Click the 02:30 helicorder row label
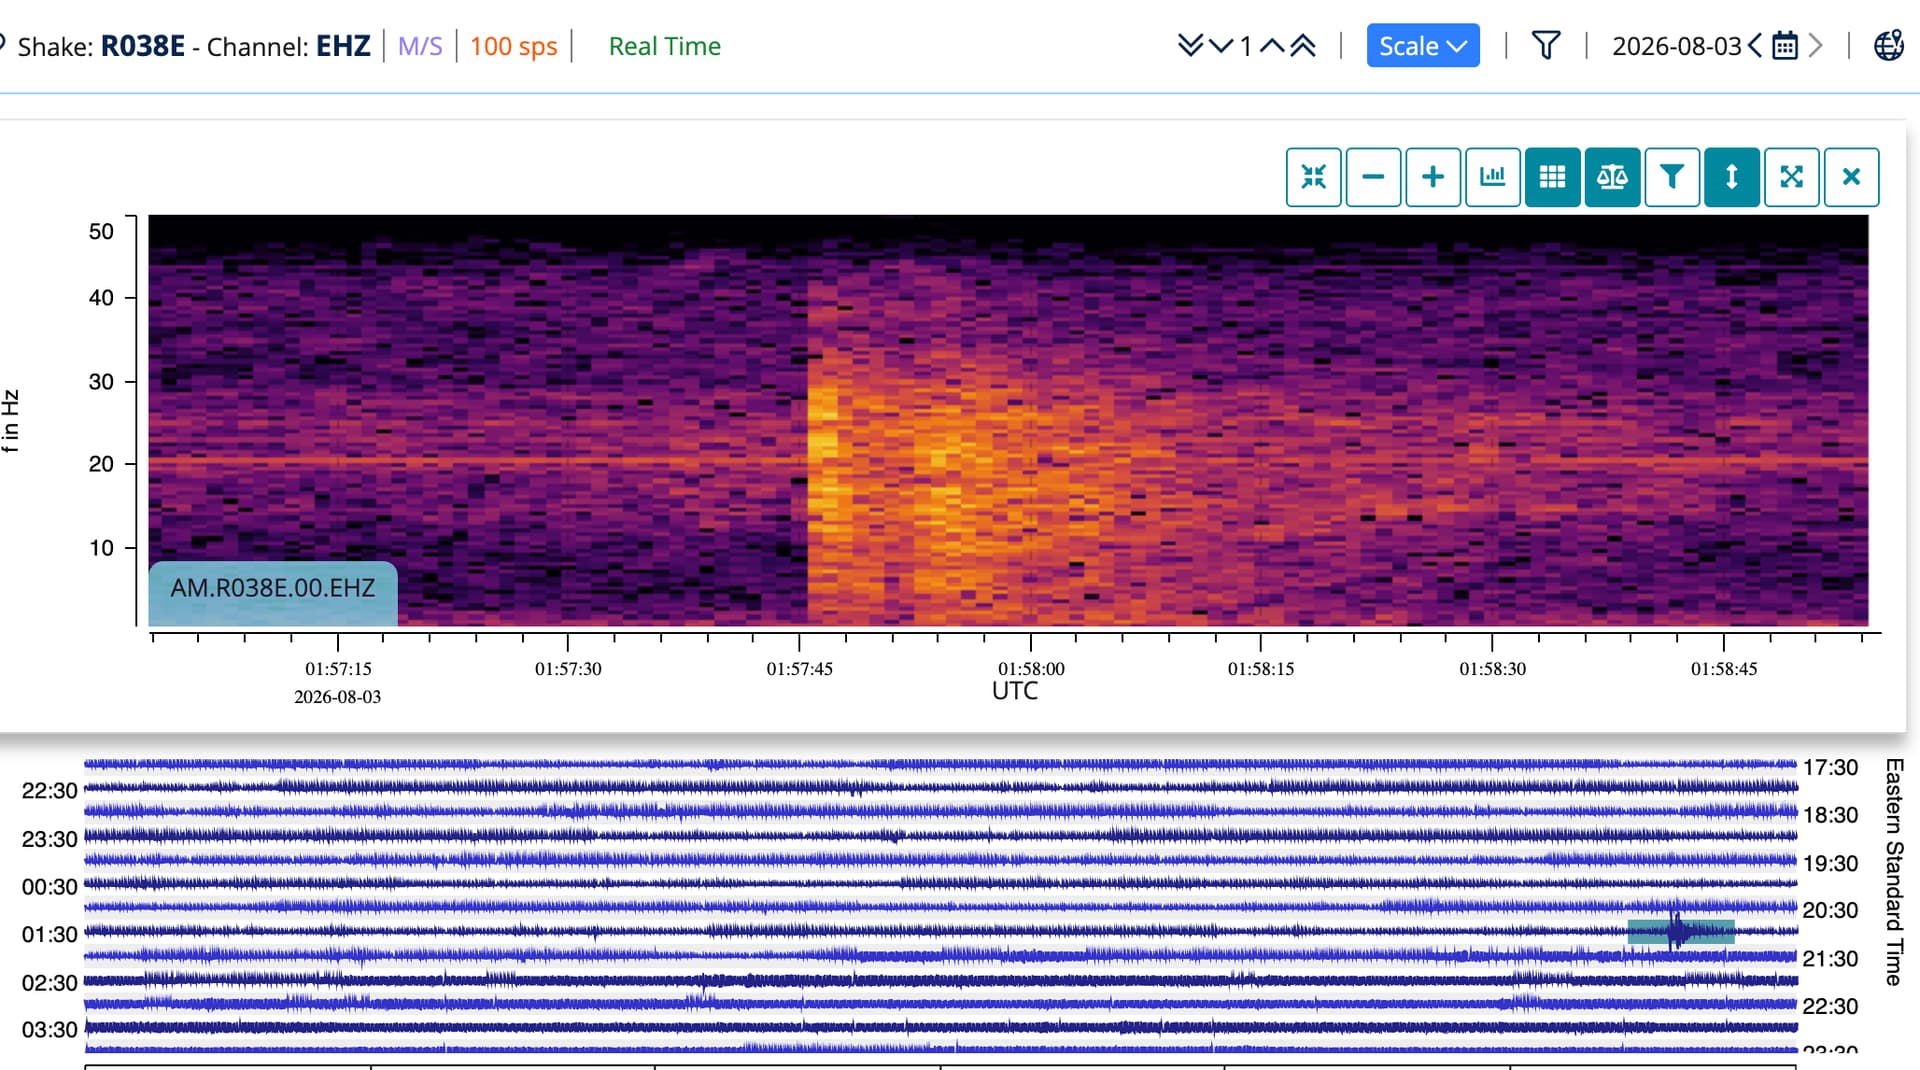The image size is (1920, 1070). pyautogui.click(x=49, y=983)
